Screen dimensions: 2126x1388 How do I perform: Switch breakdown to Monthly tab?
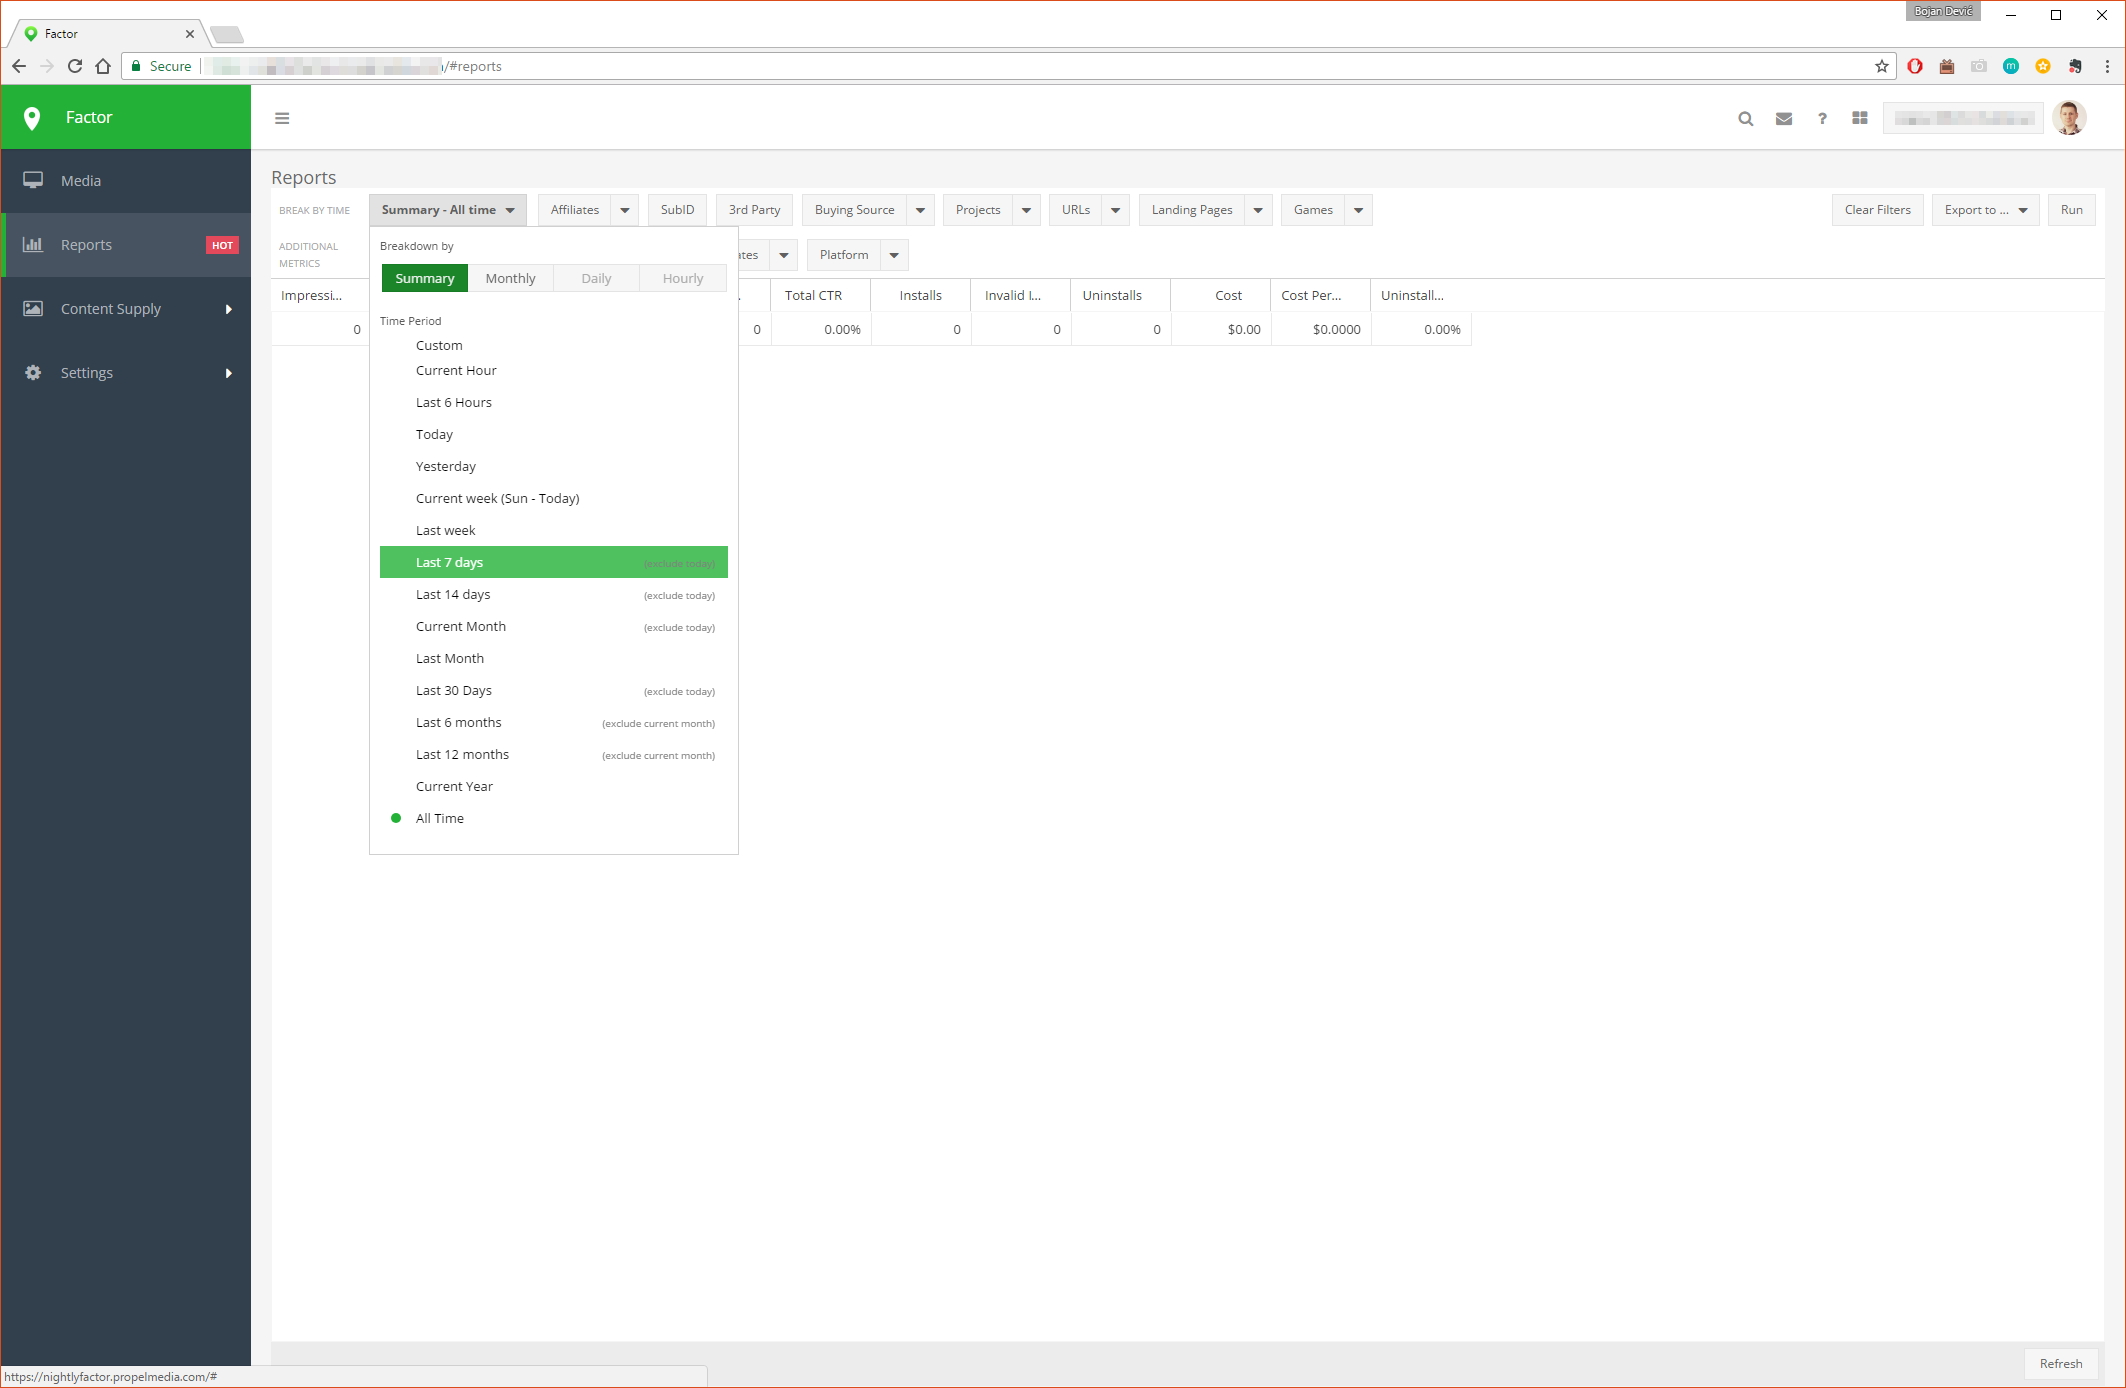[x=510, y=278]
